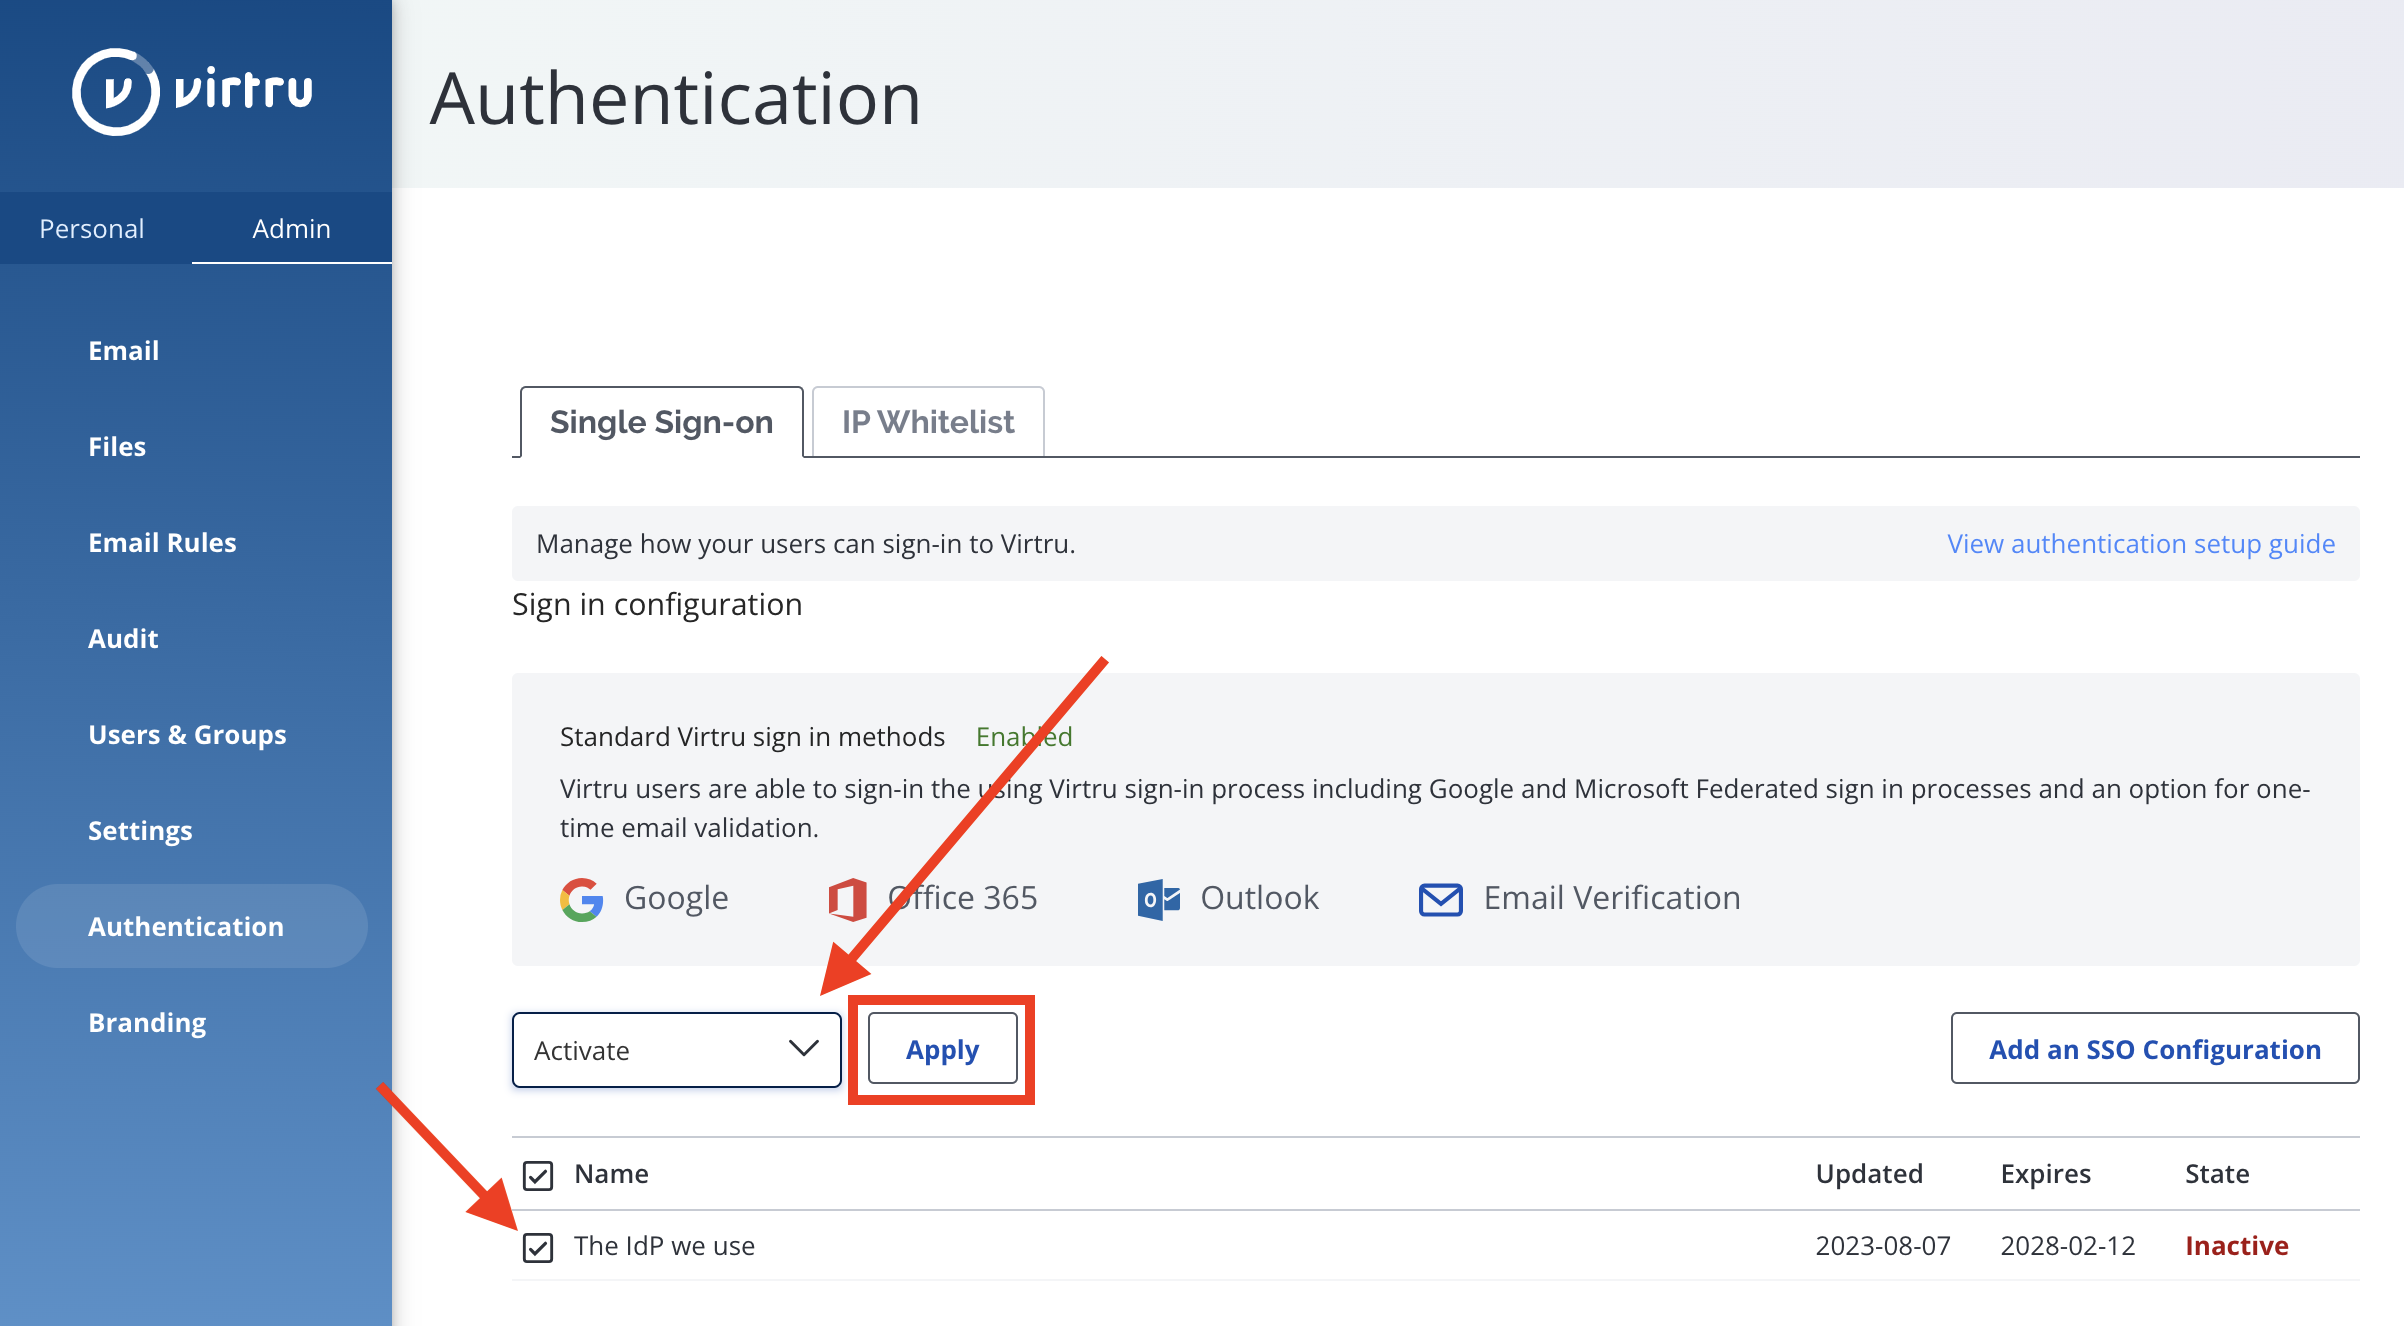The width and height of the screenshot is (2404, 1326).
Task: Select the Single Sign-on tab
Action: 661,422
